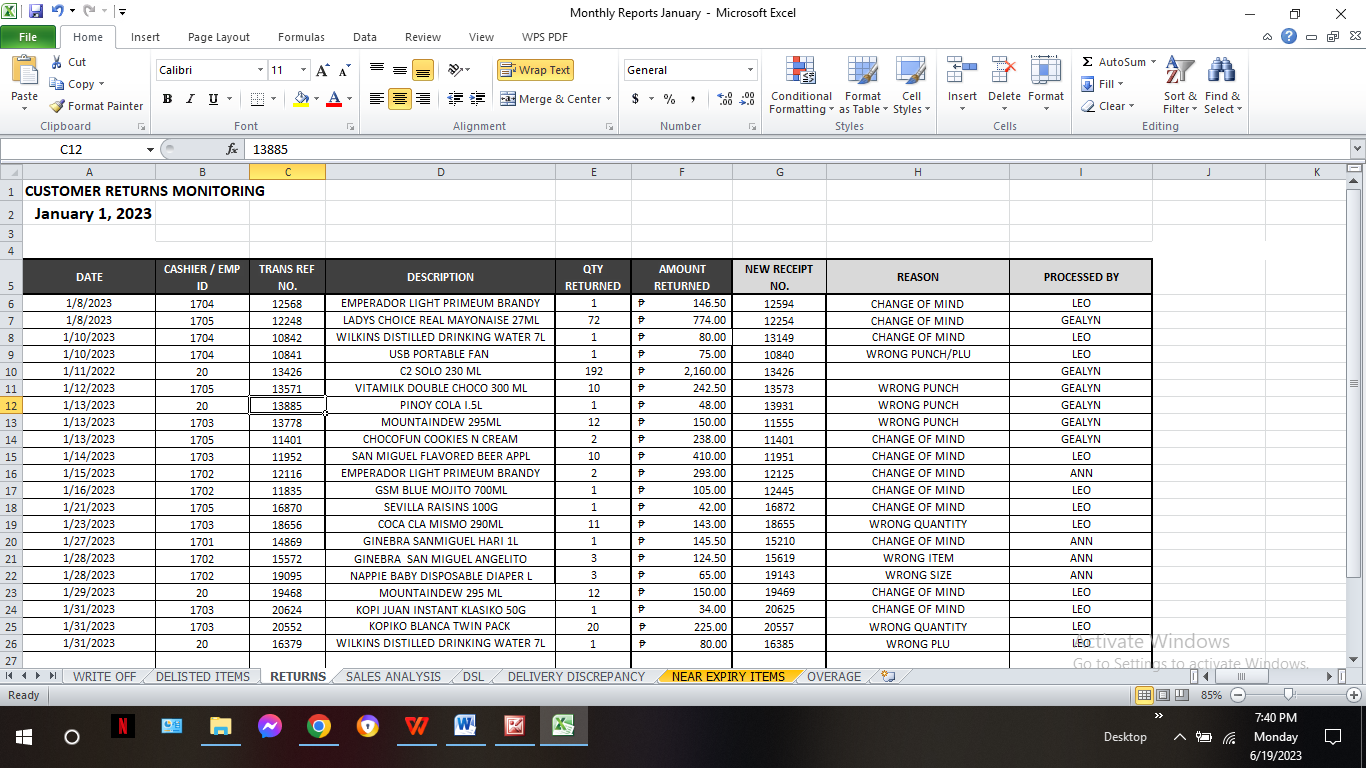The width and height of the screenshot is (1366, 768).
Task: Shrink font size with the small A
Action: pyautogui.click(x=344, y=71)
